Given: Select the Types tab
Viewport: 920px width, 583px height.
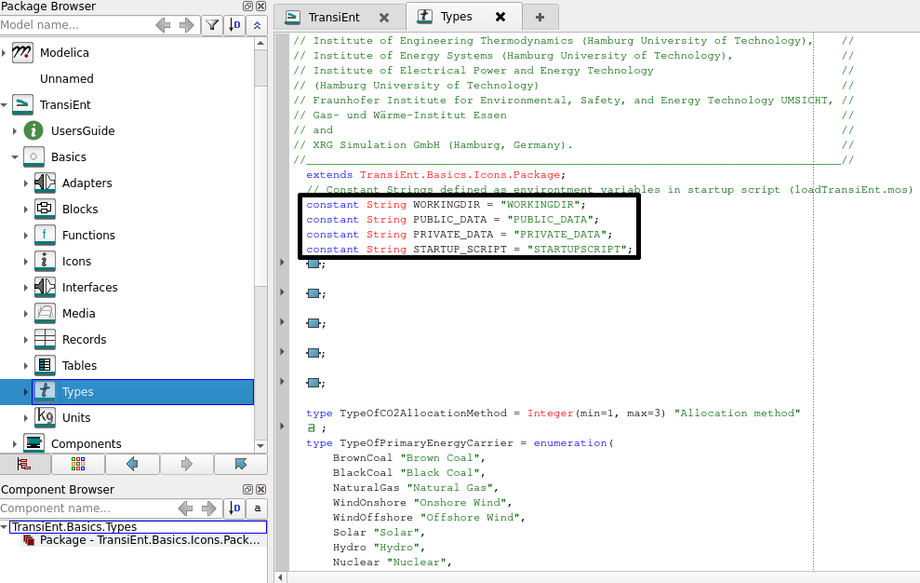Looking at the screenshot, I should (462, 16).
